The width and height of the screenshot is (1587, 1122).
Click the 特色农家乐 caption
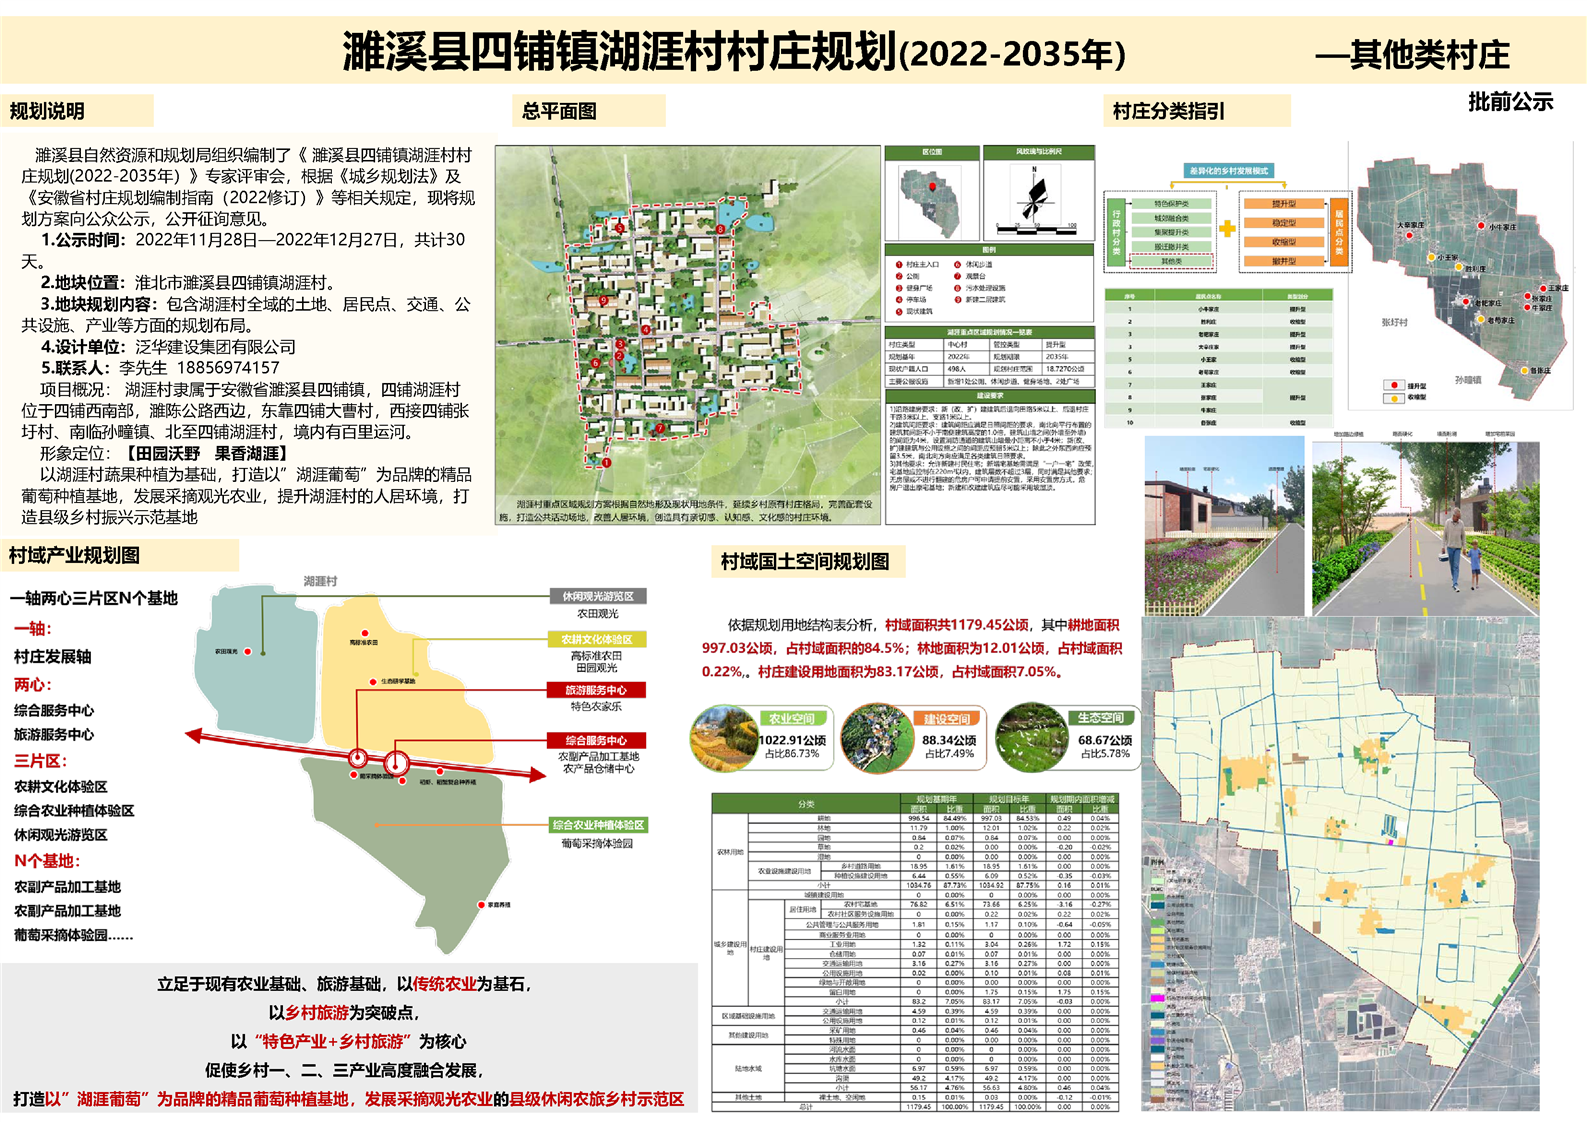(x=596, y=706)
